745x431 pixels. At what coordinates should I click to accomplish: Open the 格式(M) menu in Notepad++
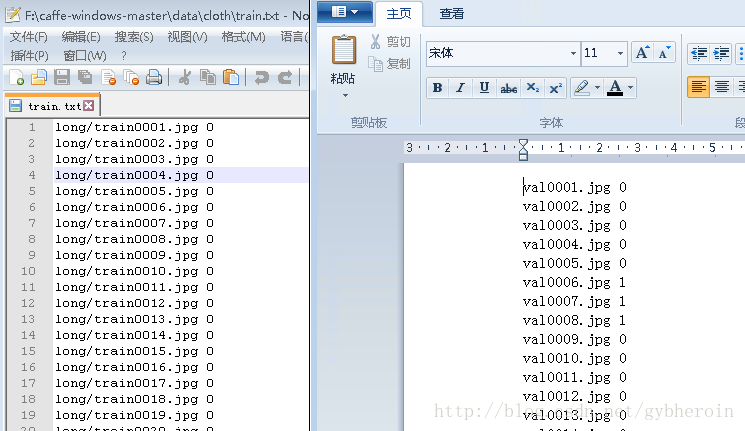243,37
